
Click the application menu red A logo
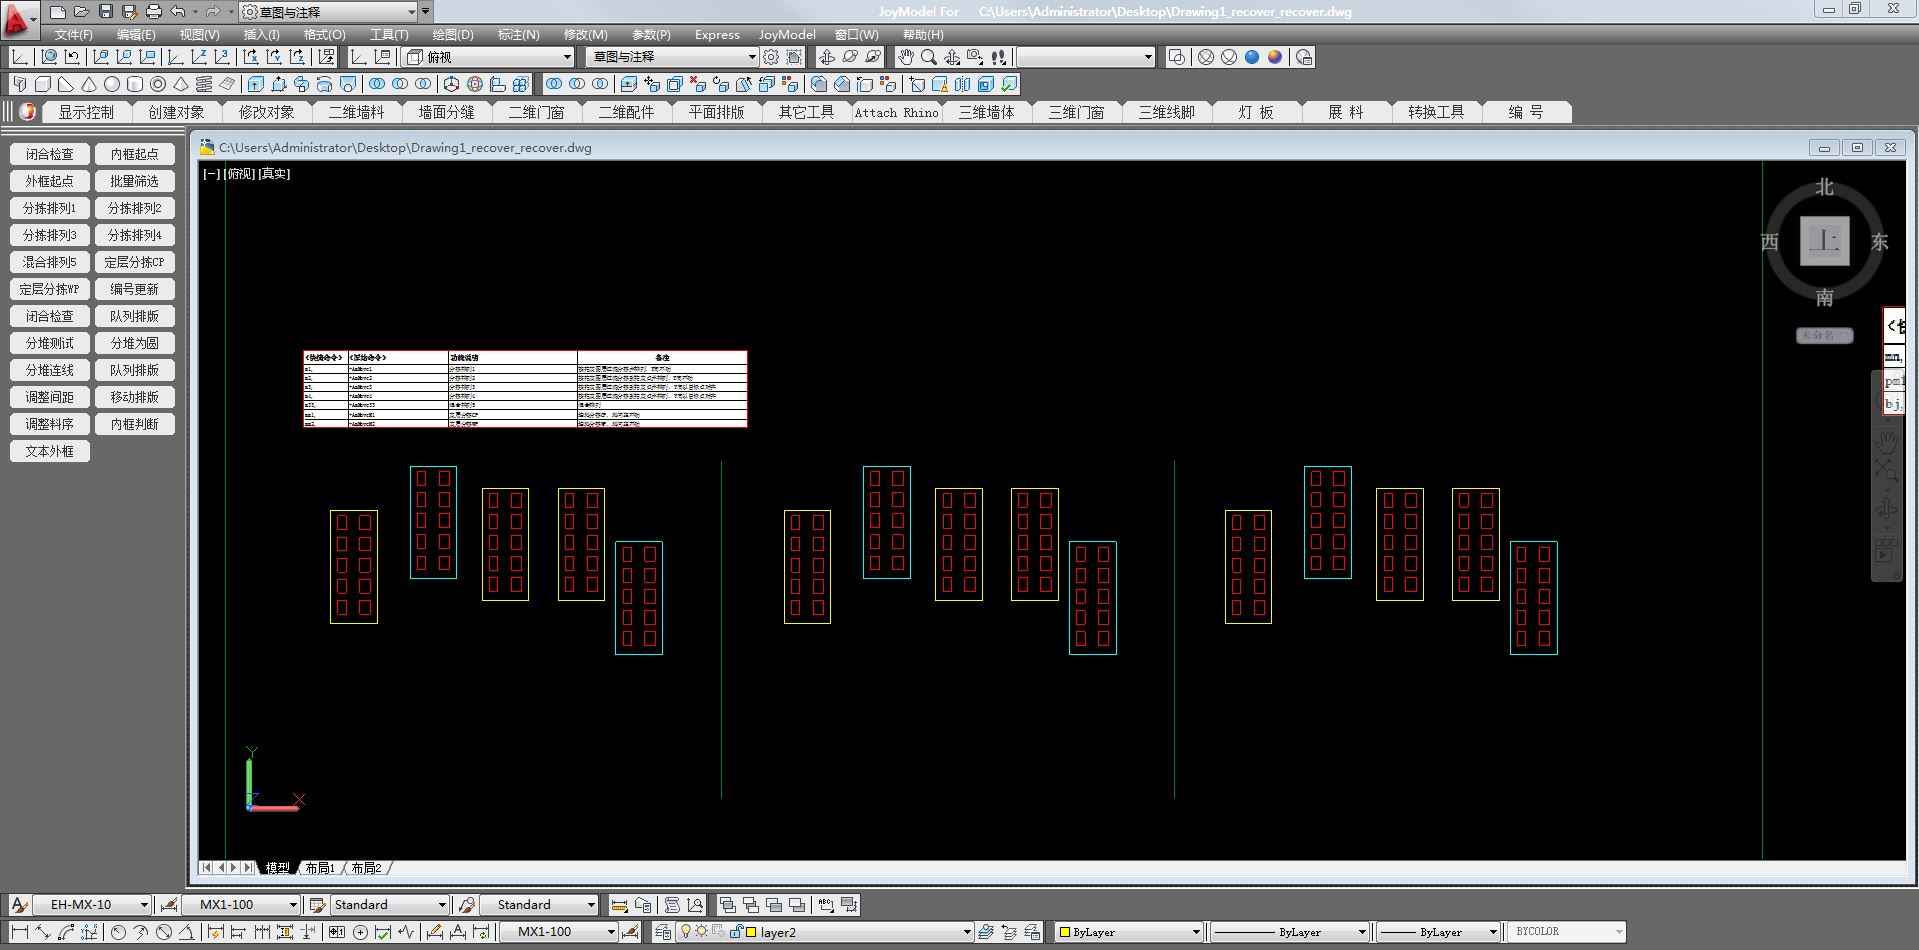tap(17, 18)
